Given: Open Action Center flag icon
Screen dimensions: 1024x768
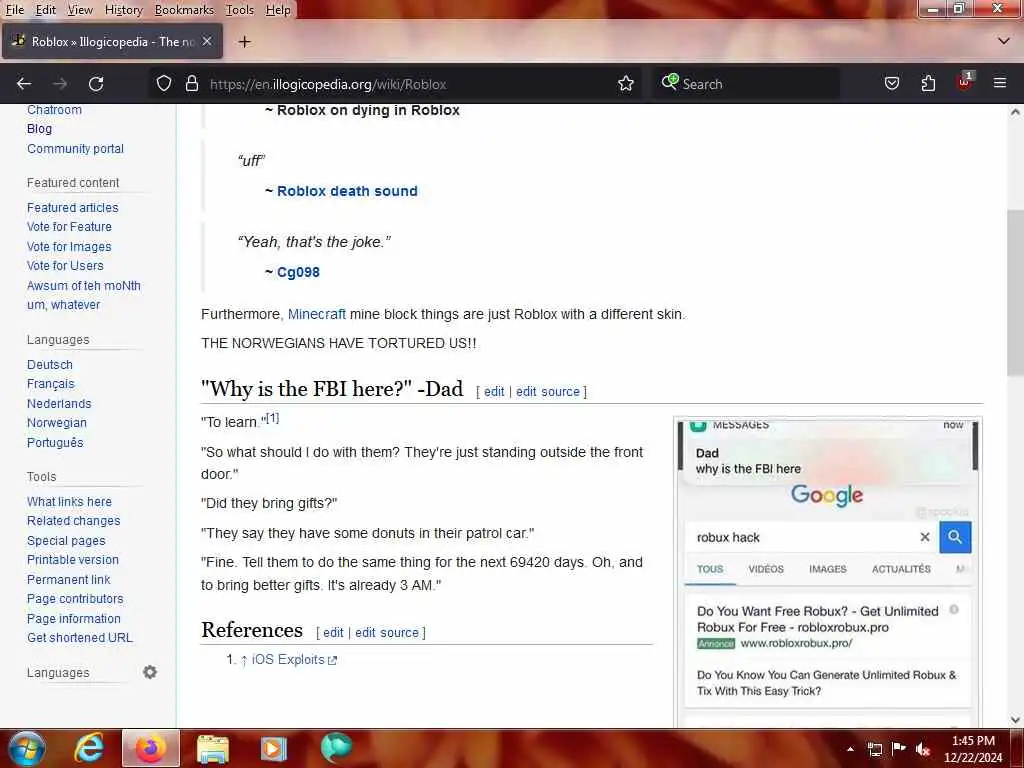Looking at the screenshot, I should tap(899, 748).
